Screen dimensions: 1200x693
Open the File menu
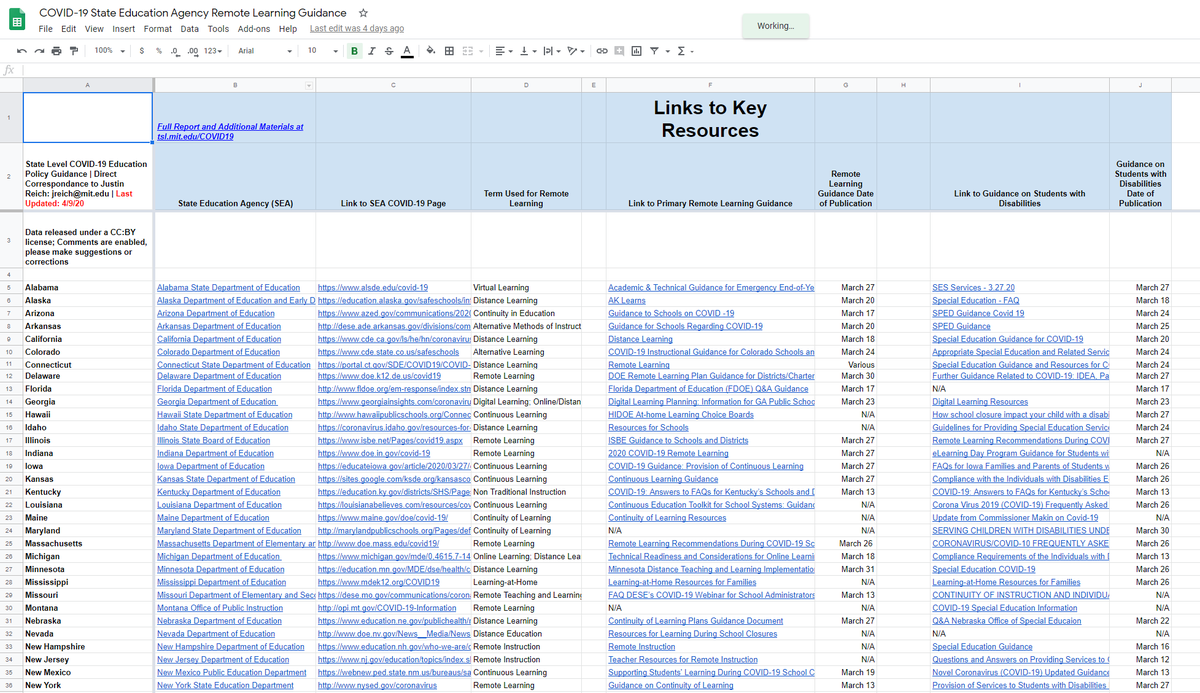pyautogui.click(x=45, y=29)
